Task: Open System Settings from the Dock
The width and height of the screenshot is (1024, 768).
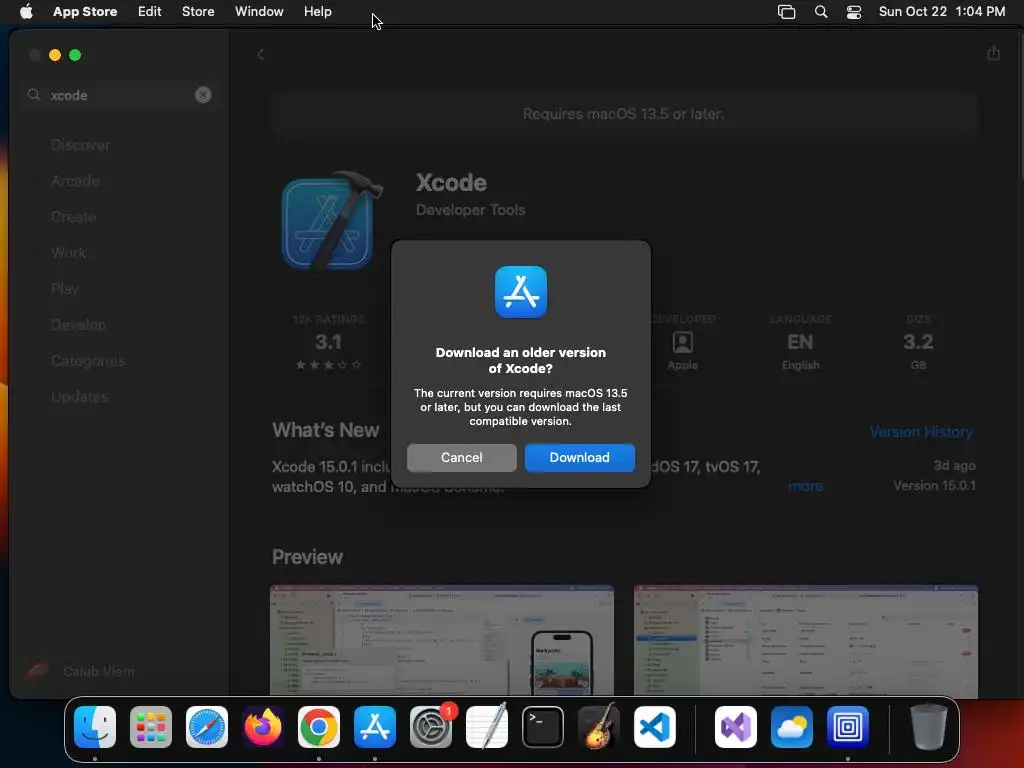Action: (x=431, y=727)
